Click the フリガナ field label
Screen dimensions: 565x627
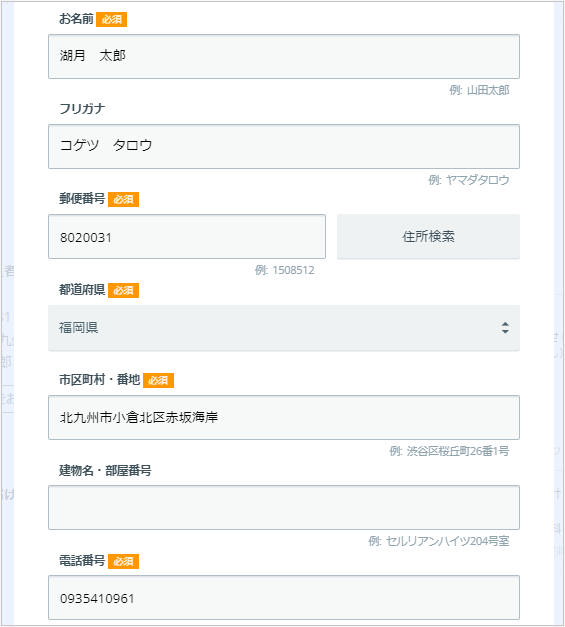pyautogui.click(x=82, y=109)
